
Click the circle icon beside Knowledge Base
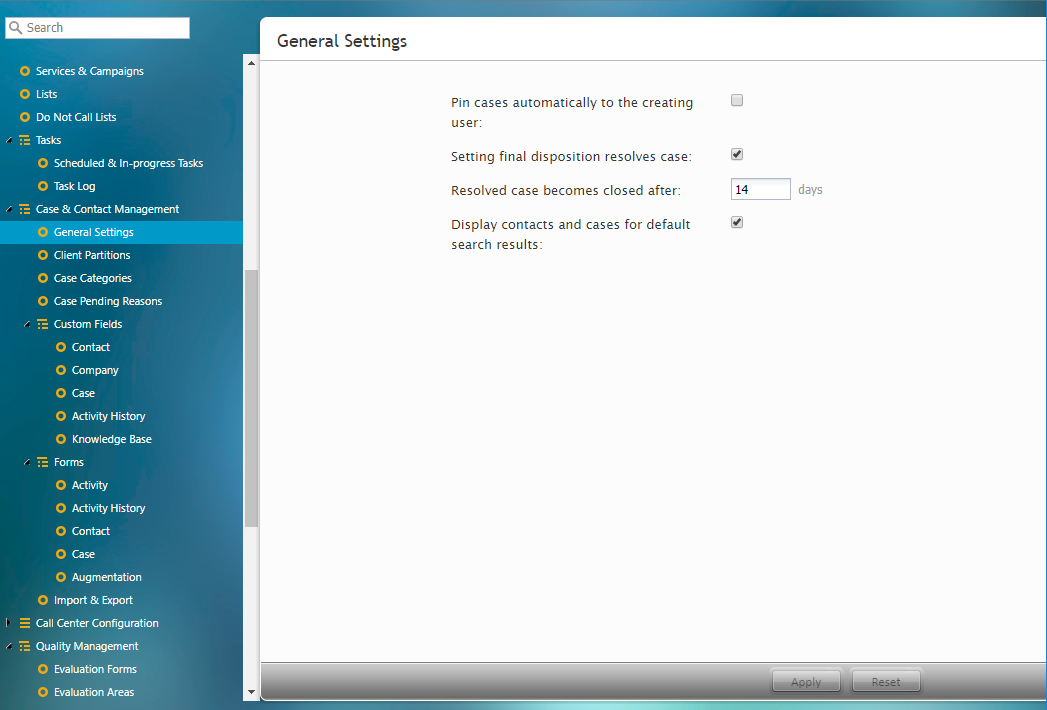point(61,439)
